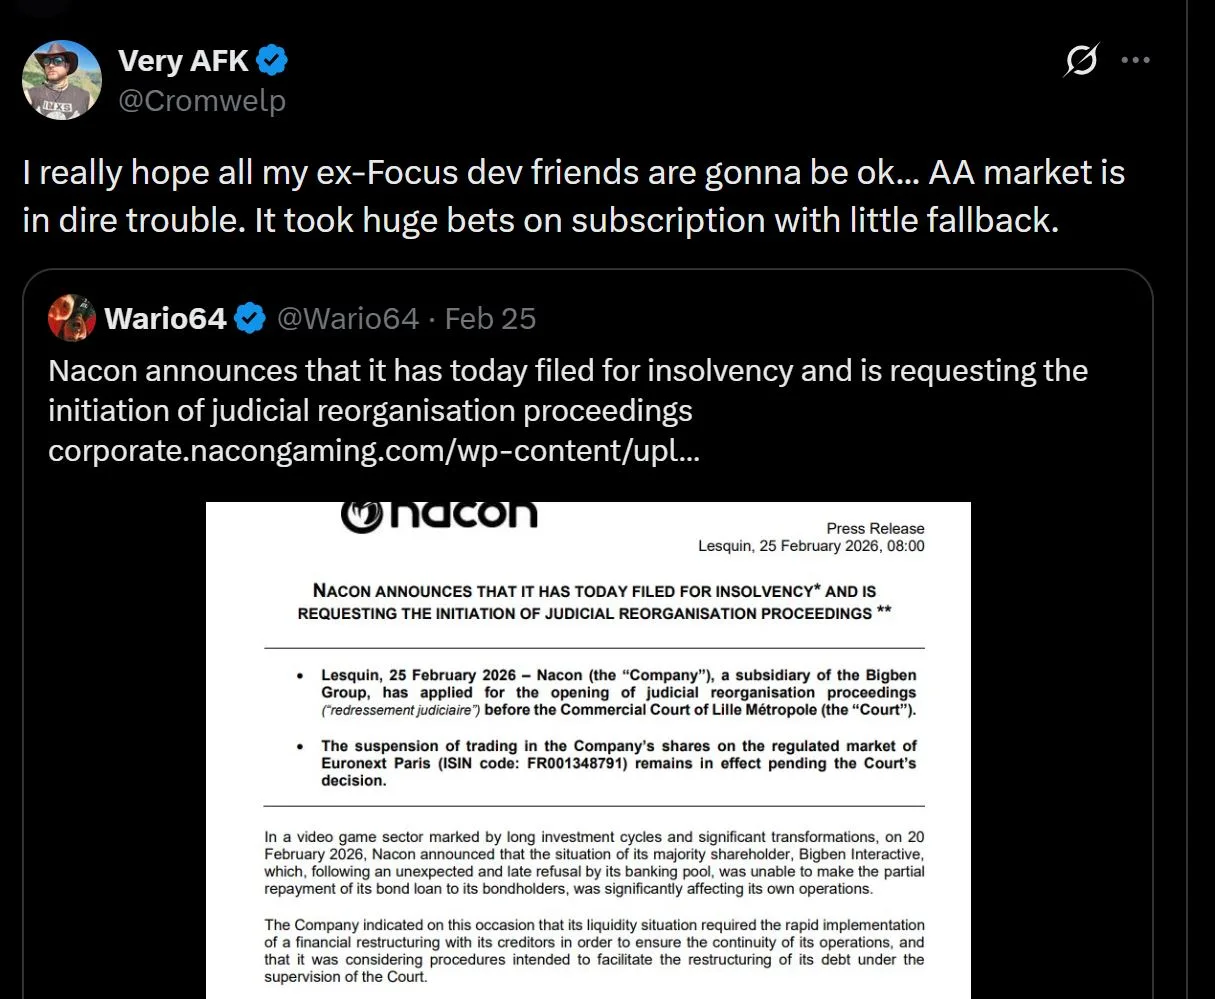Image resolution: width=1215 pixels, height=999 pixels.
Task: Click the "Press Release" label in document image
Action: click(875, 528)
